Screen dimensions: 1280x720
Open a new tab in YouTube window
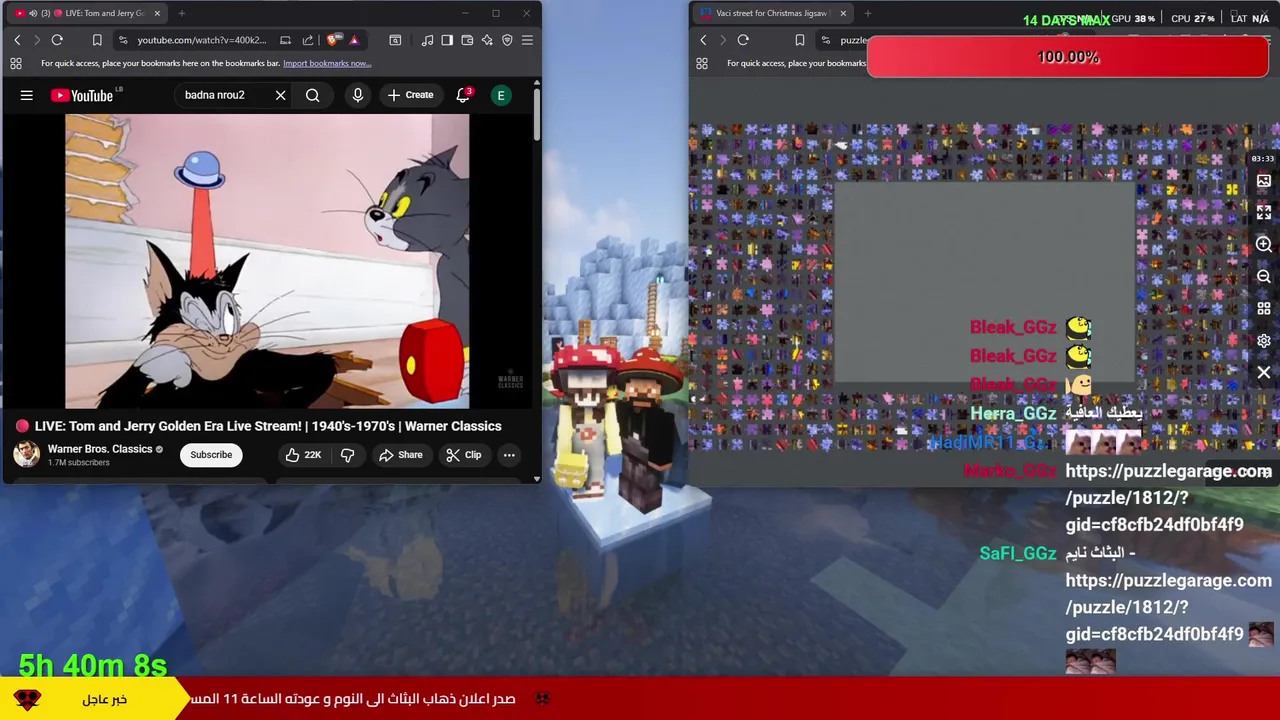182,13
